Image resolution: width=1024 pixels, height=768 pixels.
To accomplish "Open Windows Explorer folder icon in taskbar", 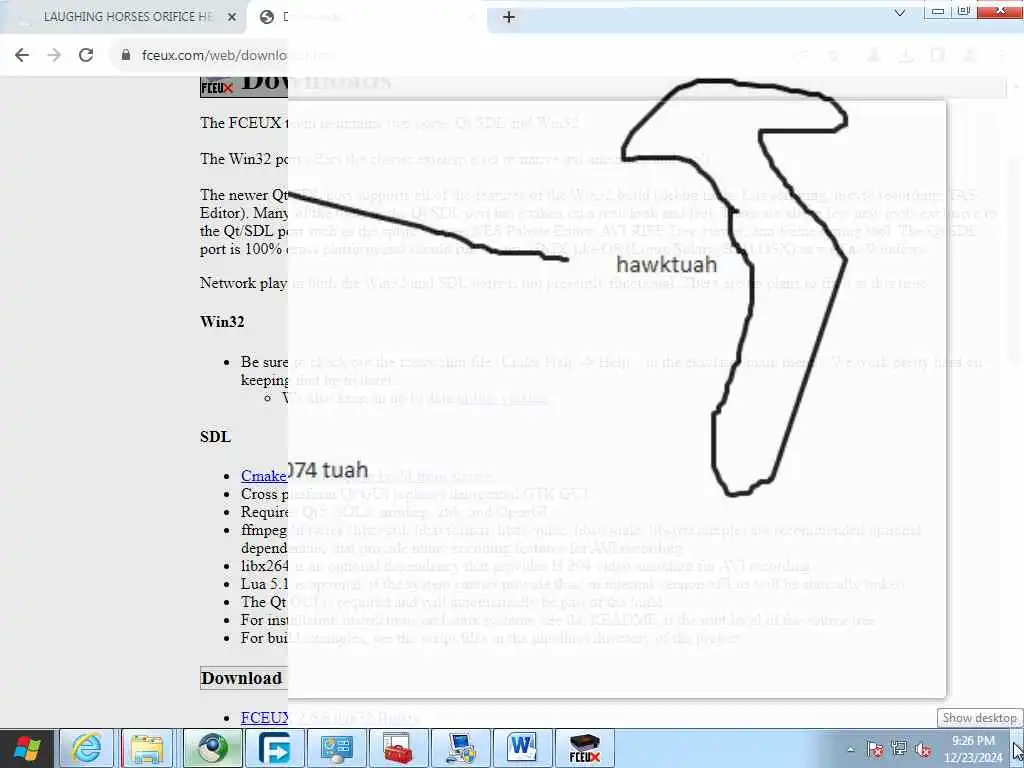I will 147,748.
